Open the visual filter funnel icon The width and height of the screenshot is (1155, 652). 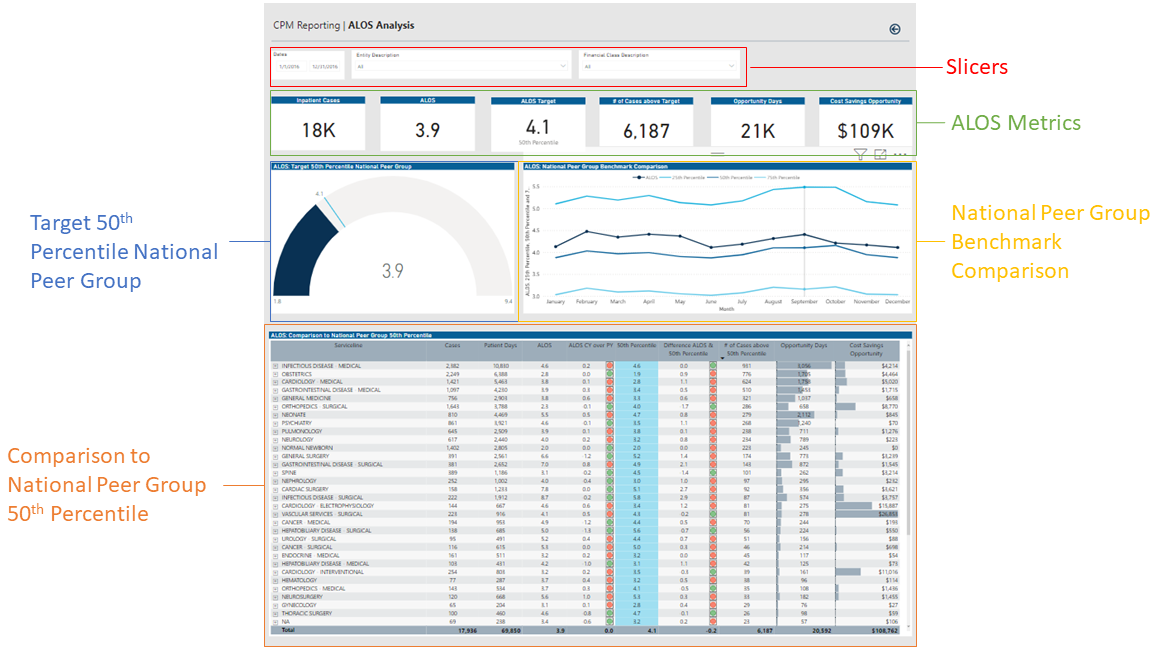tap(859, 155)
